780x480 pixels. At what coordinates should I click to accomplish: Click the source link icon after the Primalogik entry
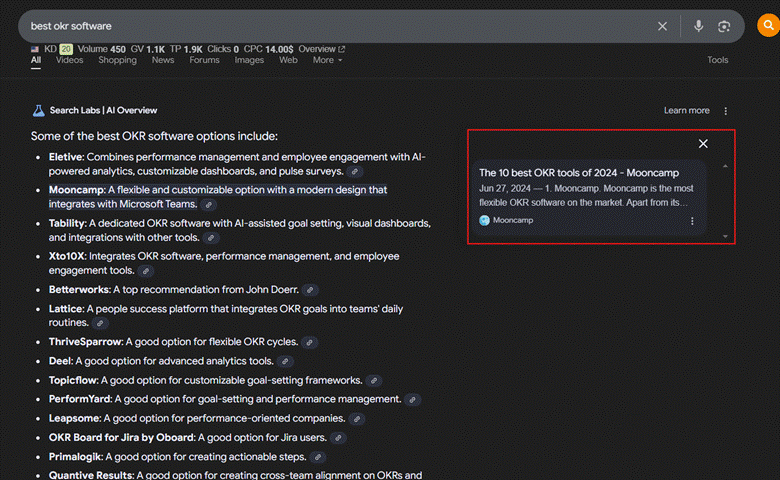(x=318, y=457)
